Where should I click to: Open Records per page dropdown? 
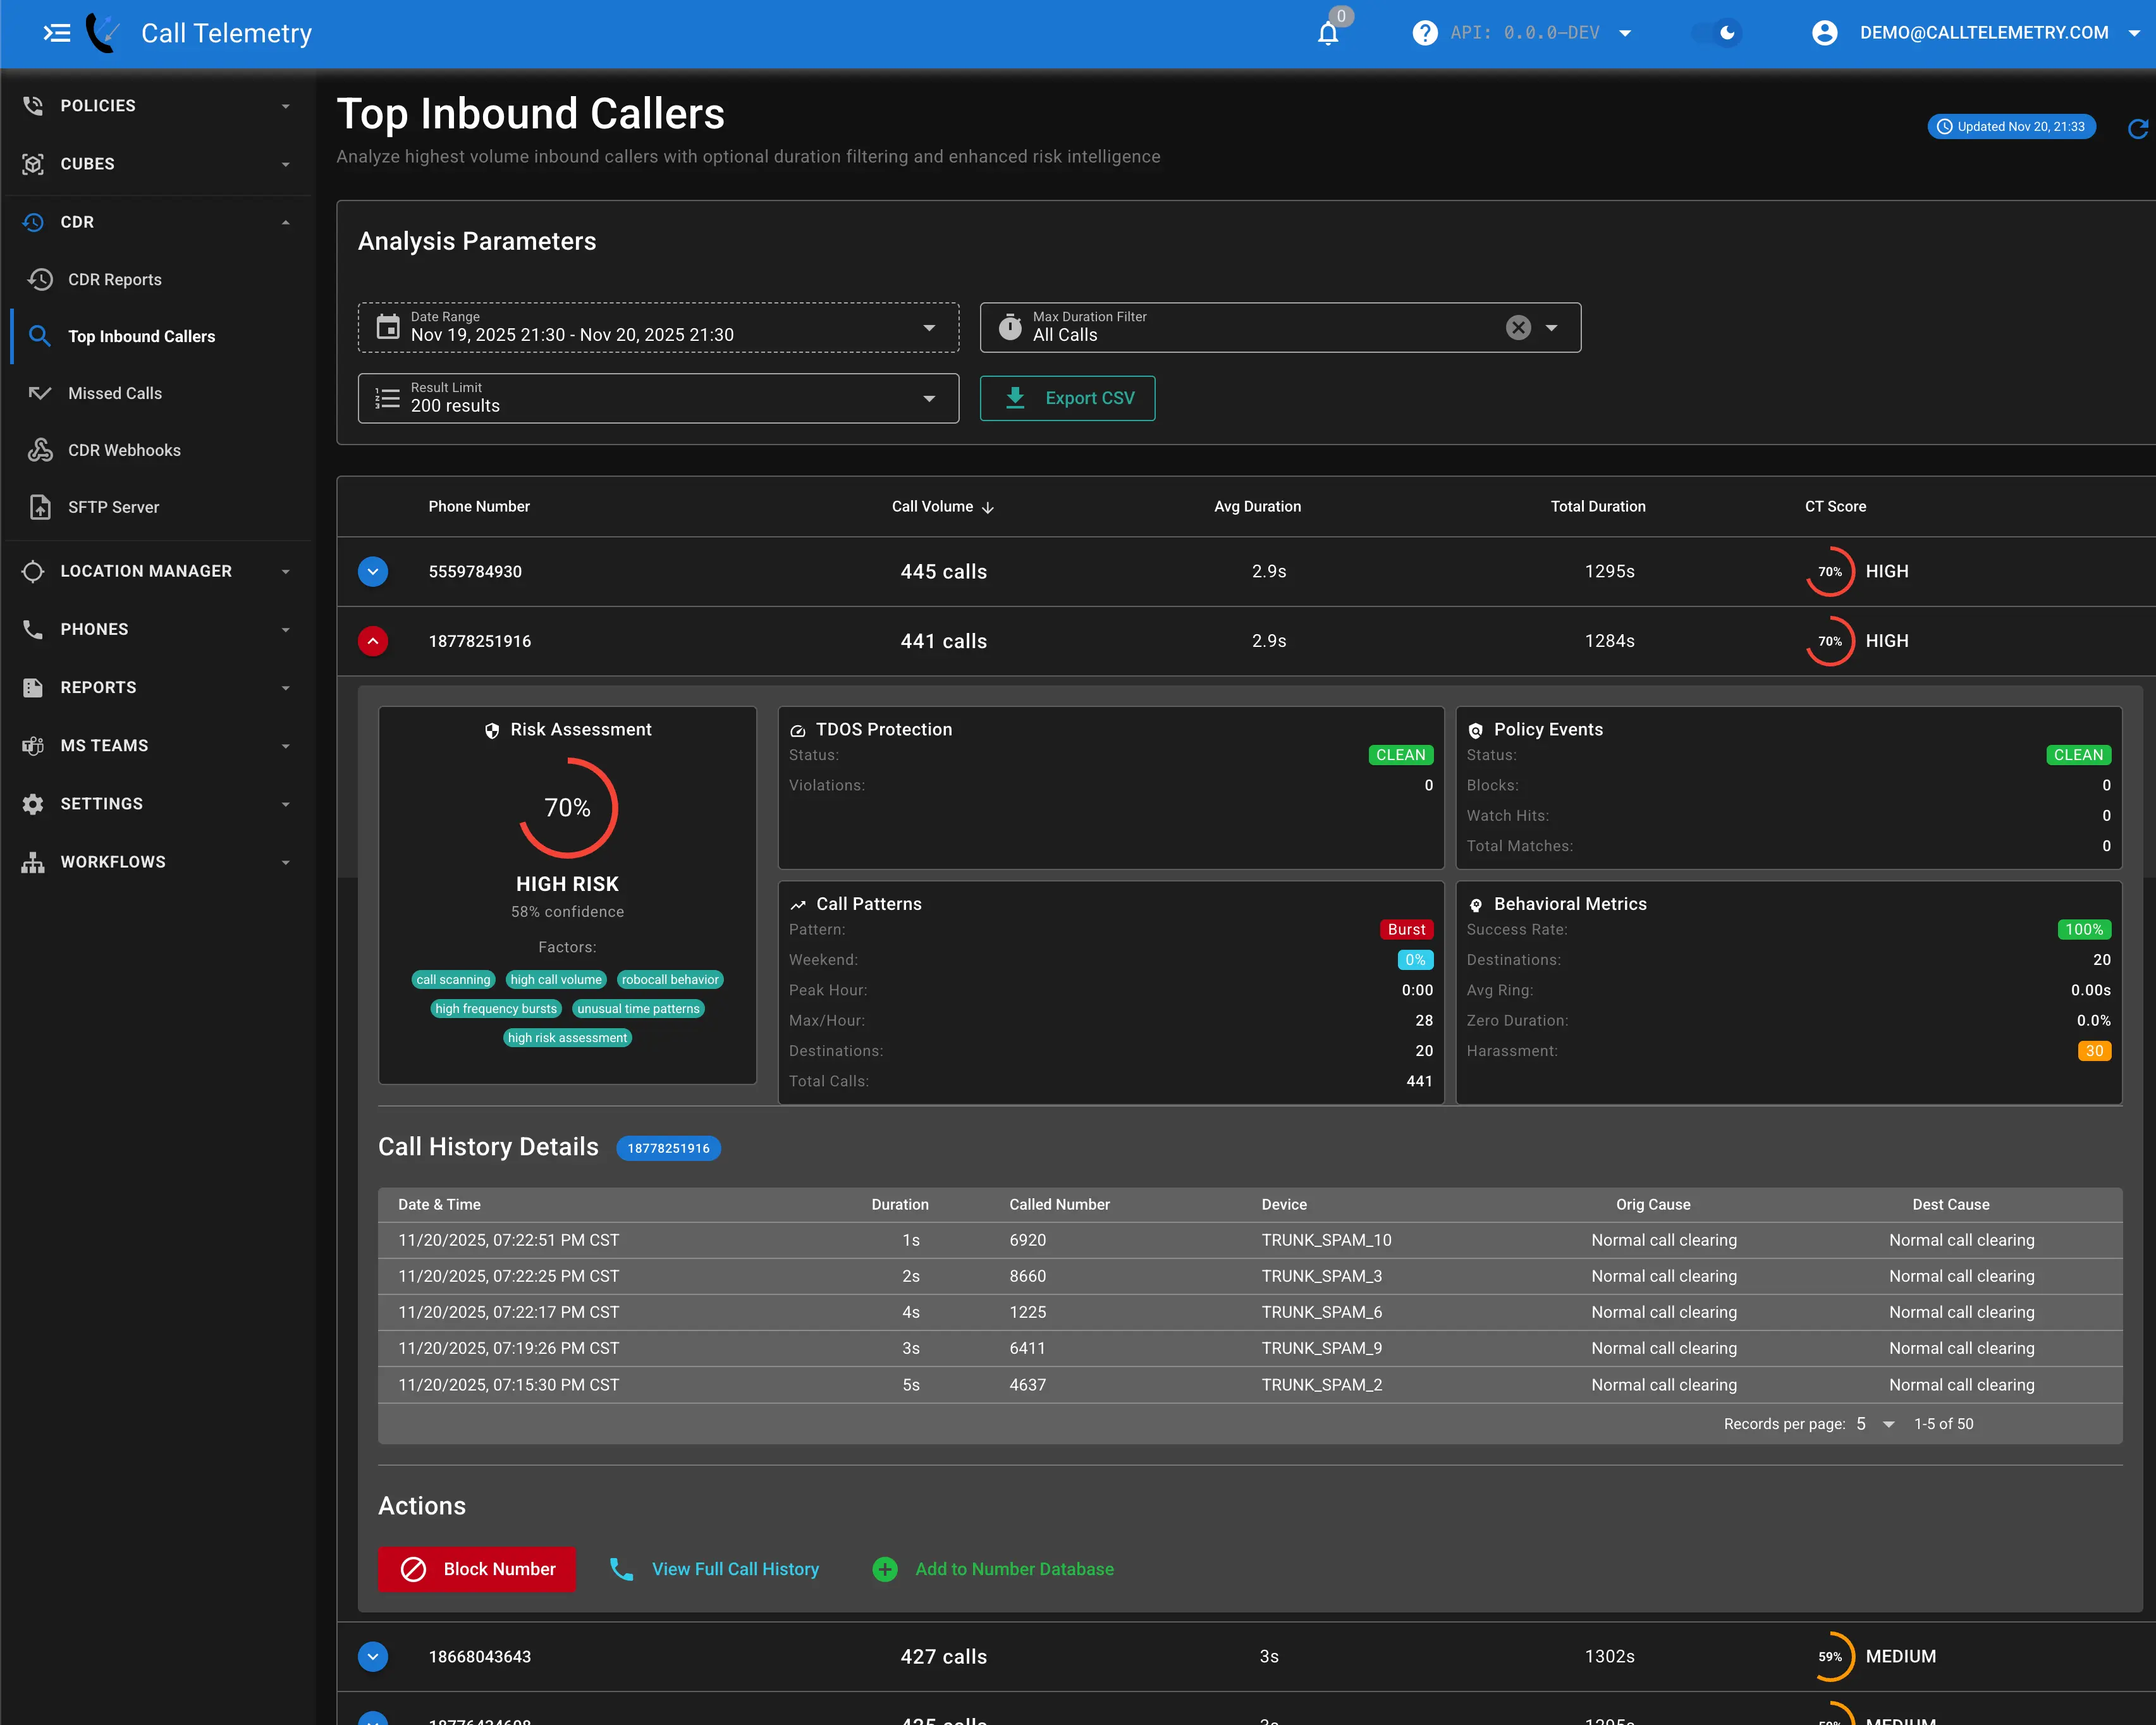coord(1875,1424)
